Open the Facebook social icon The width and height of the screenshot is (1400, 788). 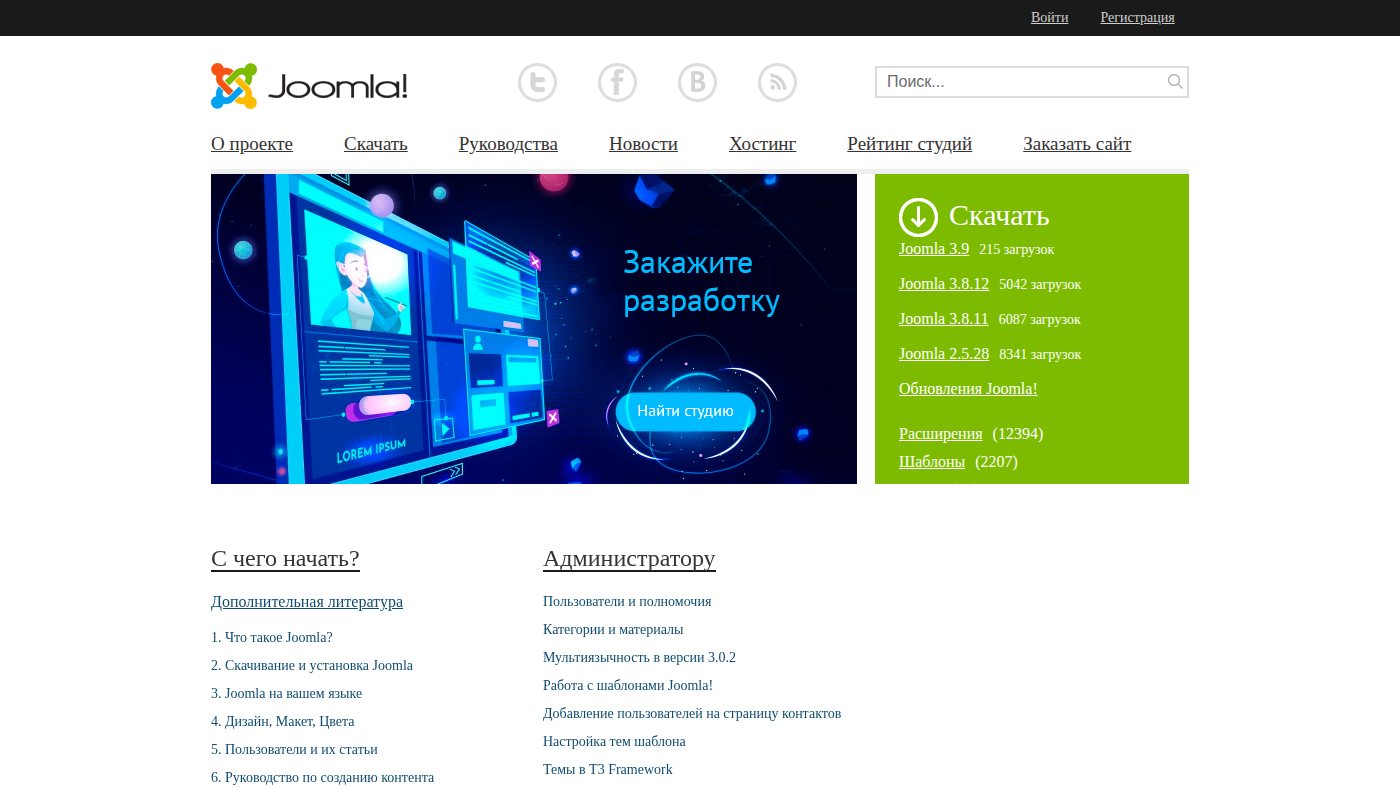(617, 82)
